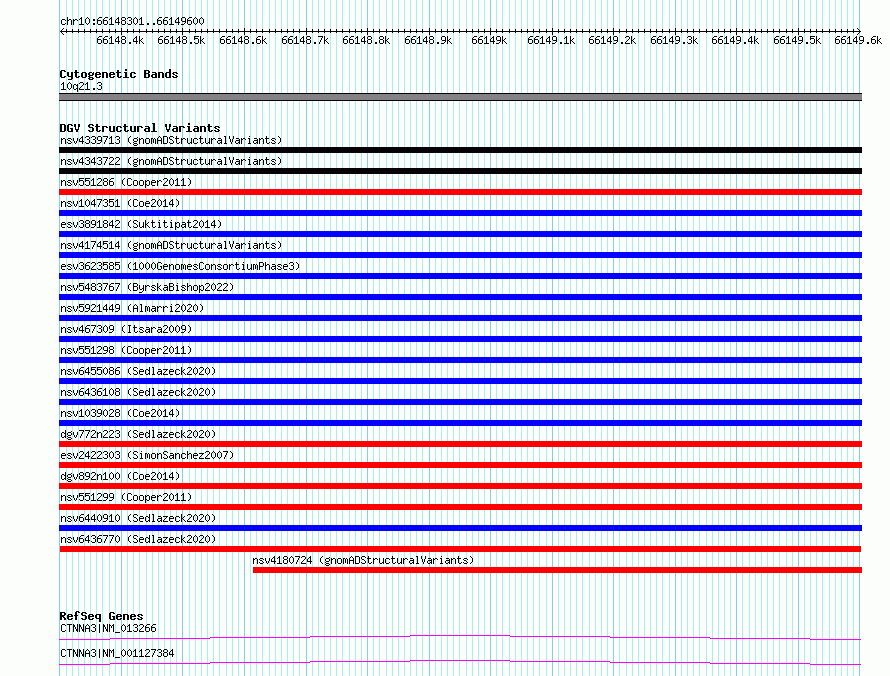Screen dimensions: 890x676
Task: Open nsv6440910 Sedlazeck2020 label
Action: click(138, 518)
